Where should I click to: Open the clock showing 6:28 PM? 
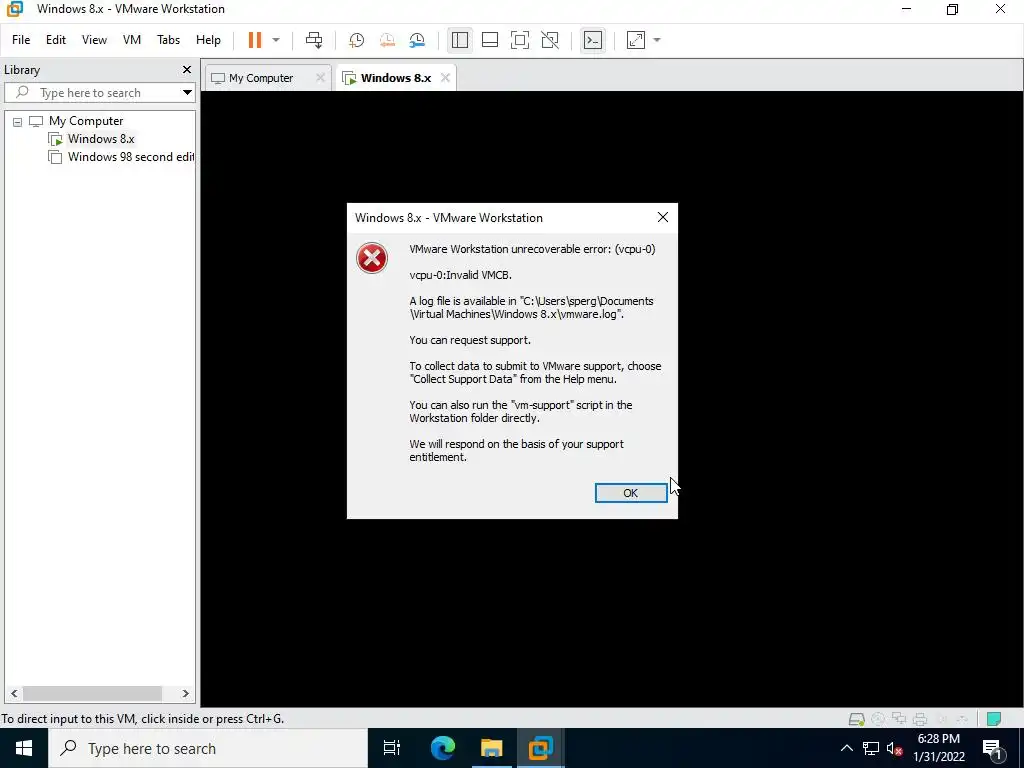tap(939, 748)
